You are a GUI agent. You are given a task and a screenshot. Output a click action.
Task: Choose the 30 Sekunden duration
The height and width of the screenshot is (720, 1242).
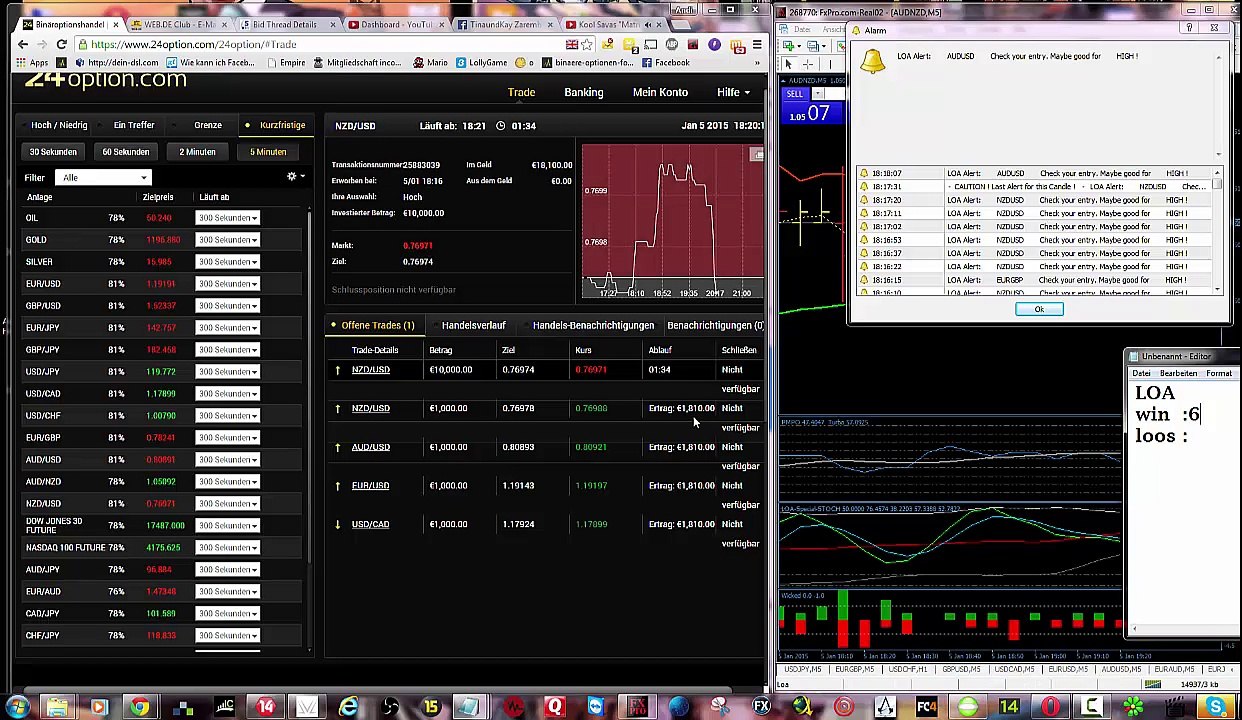53,152
